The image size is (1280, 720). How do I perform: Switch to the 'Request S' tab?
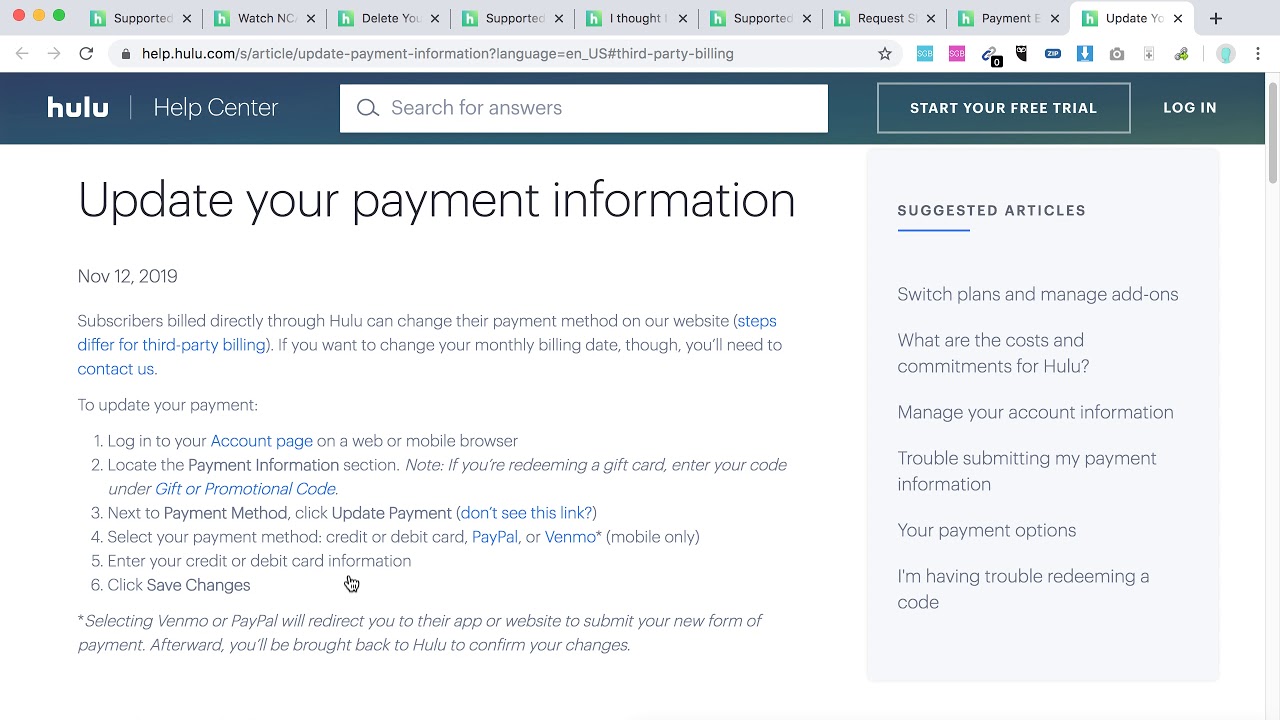coord(882,18)
